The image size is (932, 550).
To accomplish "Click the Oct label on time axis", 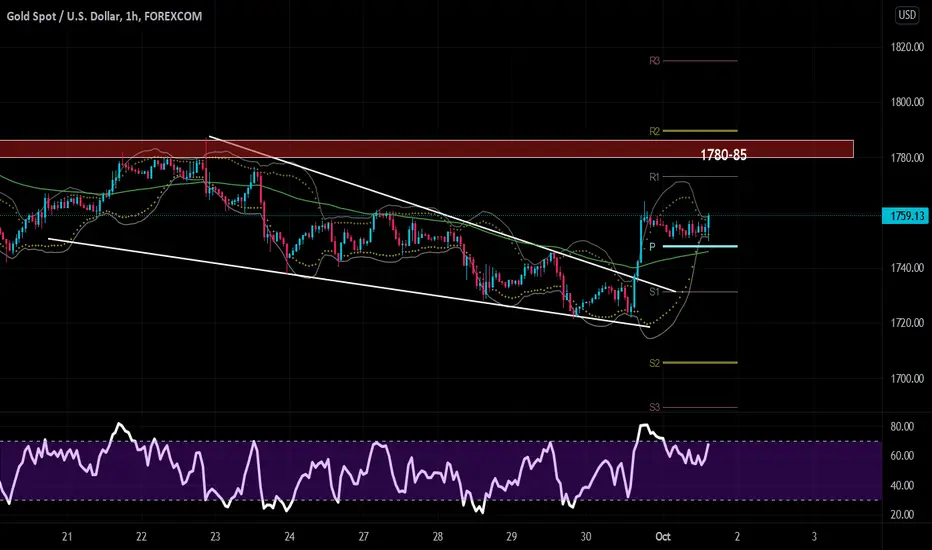I will point(663,537).
